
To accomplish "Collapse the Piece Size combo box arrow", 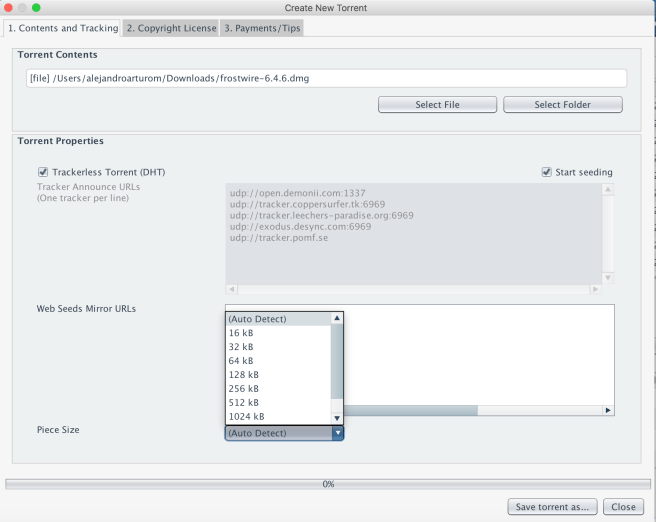I will click(x=337, y=433).
